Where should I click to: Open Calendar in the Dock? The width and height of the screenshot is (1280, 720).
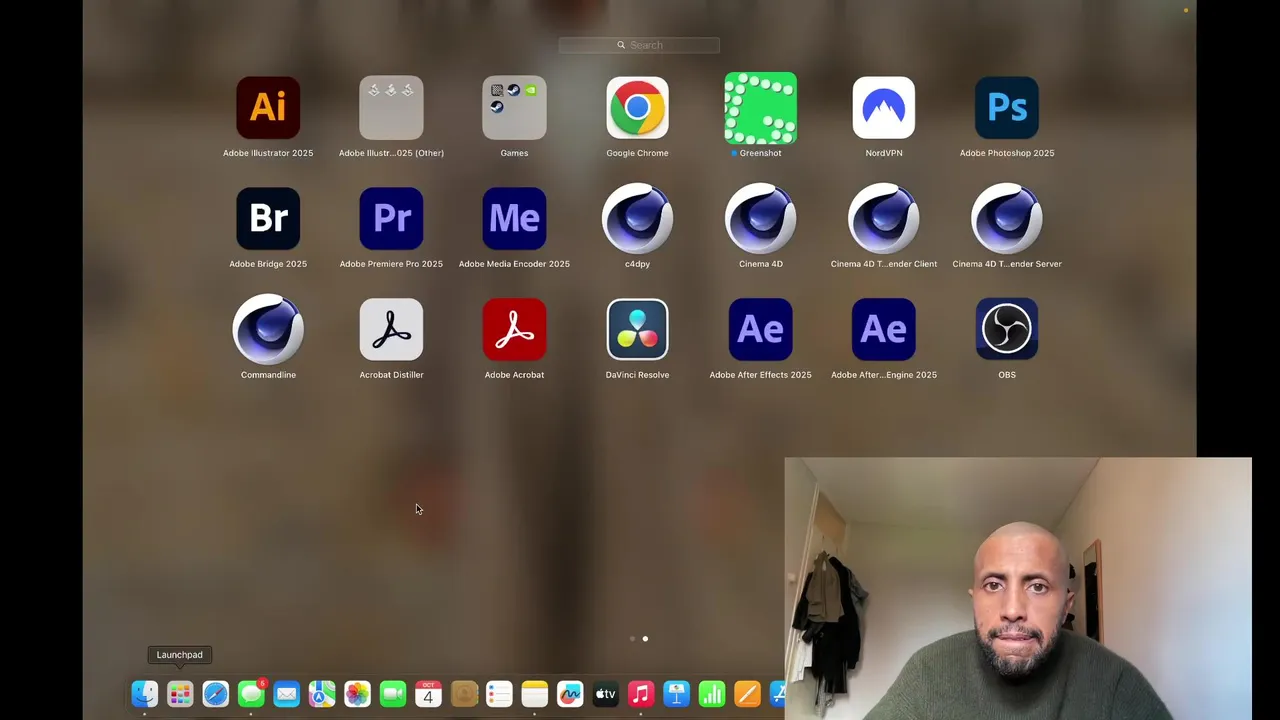coord(428,693)
